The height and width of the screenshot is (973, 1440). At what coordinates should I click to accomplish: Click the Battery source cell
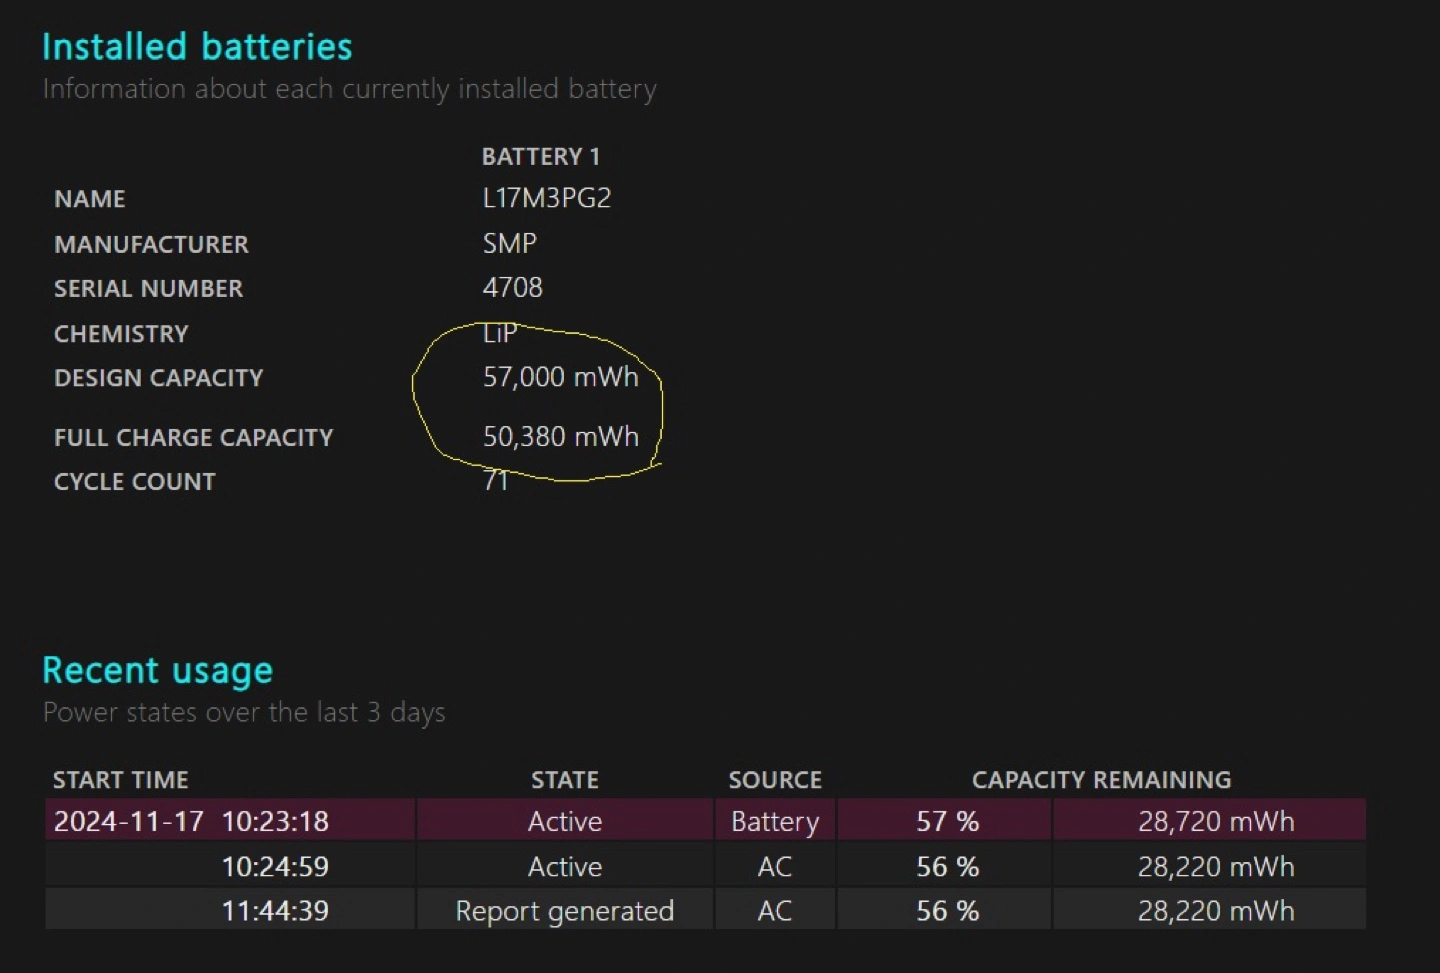[774, 821]
